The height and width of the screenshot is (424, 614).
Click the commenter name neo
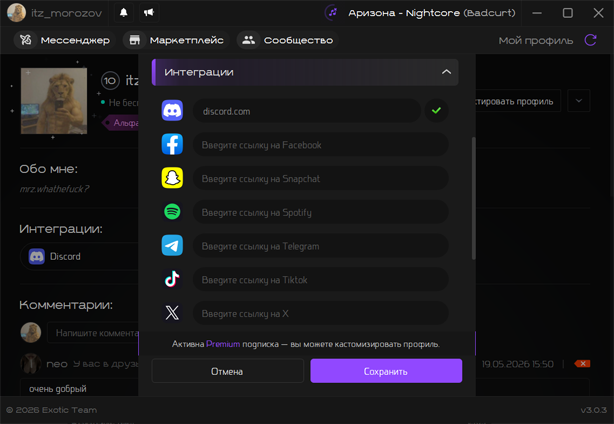(x=57, y=364)
